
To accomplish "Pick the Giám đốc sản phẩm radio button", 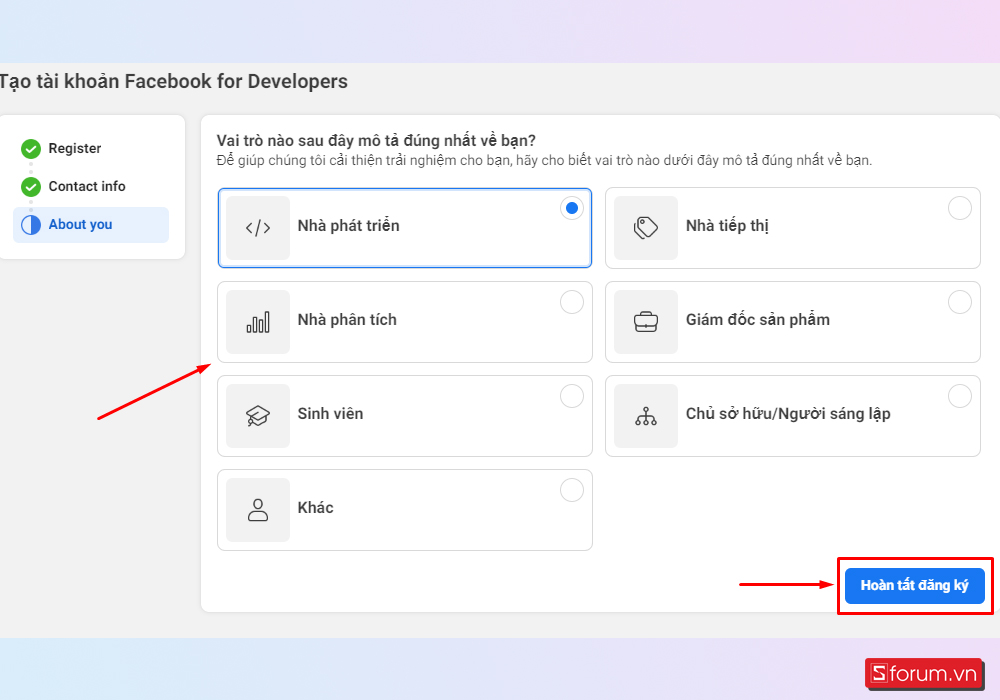I will point(959,302).
